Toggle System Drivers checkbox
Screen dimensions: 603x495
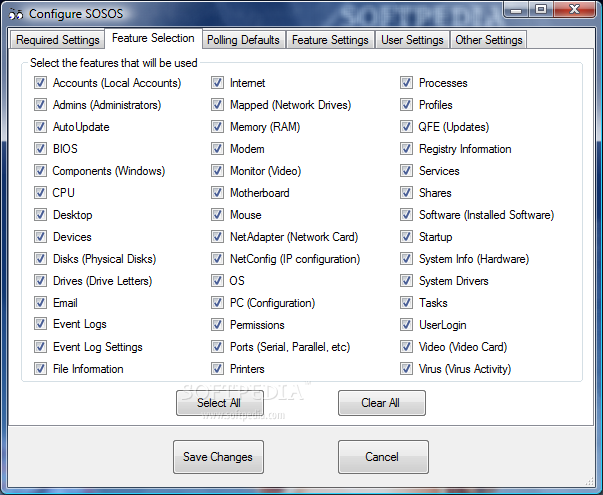[406, 280]
